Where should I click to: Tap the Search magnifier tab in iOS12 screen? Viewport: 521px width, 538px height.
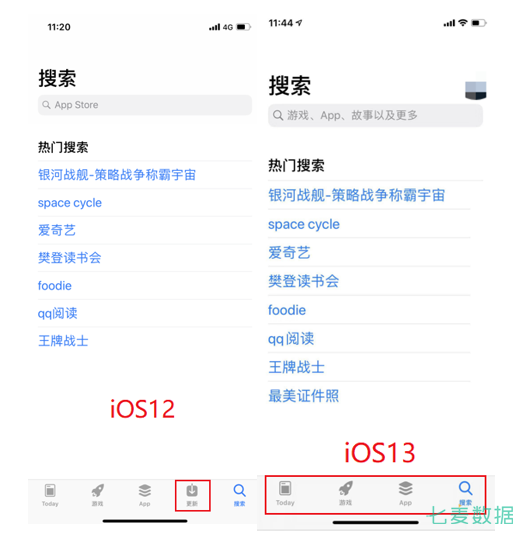(239, 495)
